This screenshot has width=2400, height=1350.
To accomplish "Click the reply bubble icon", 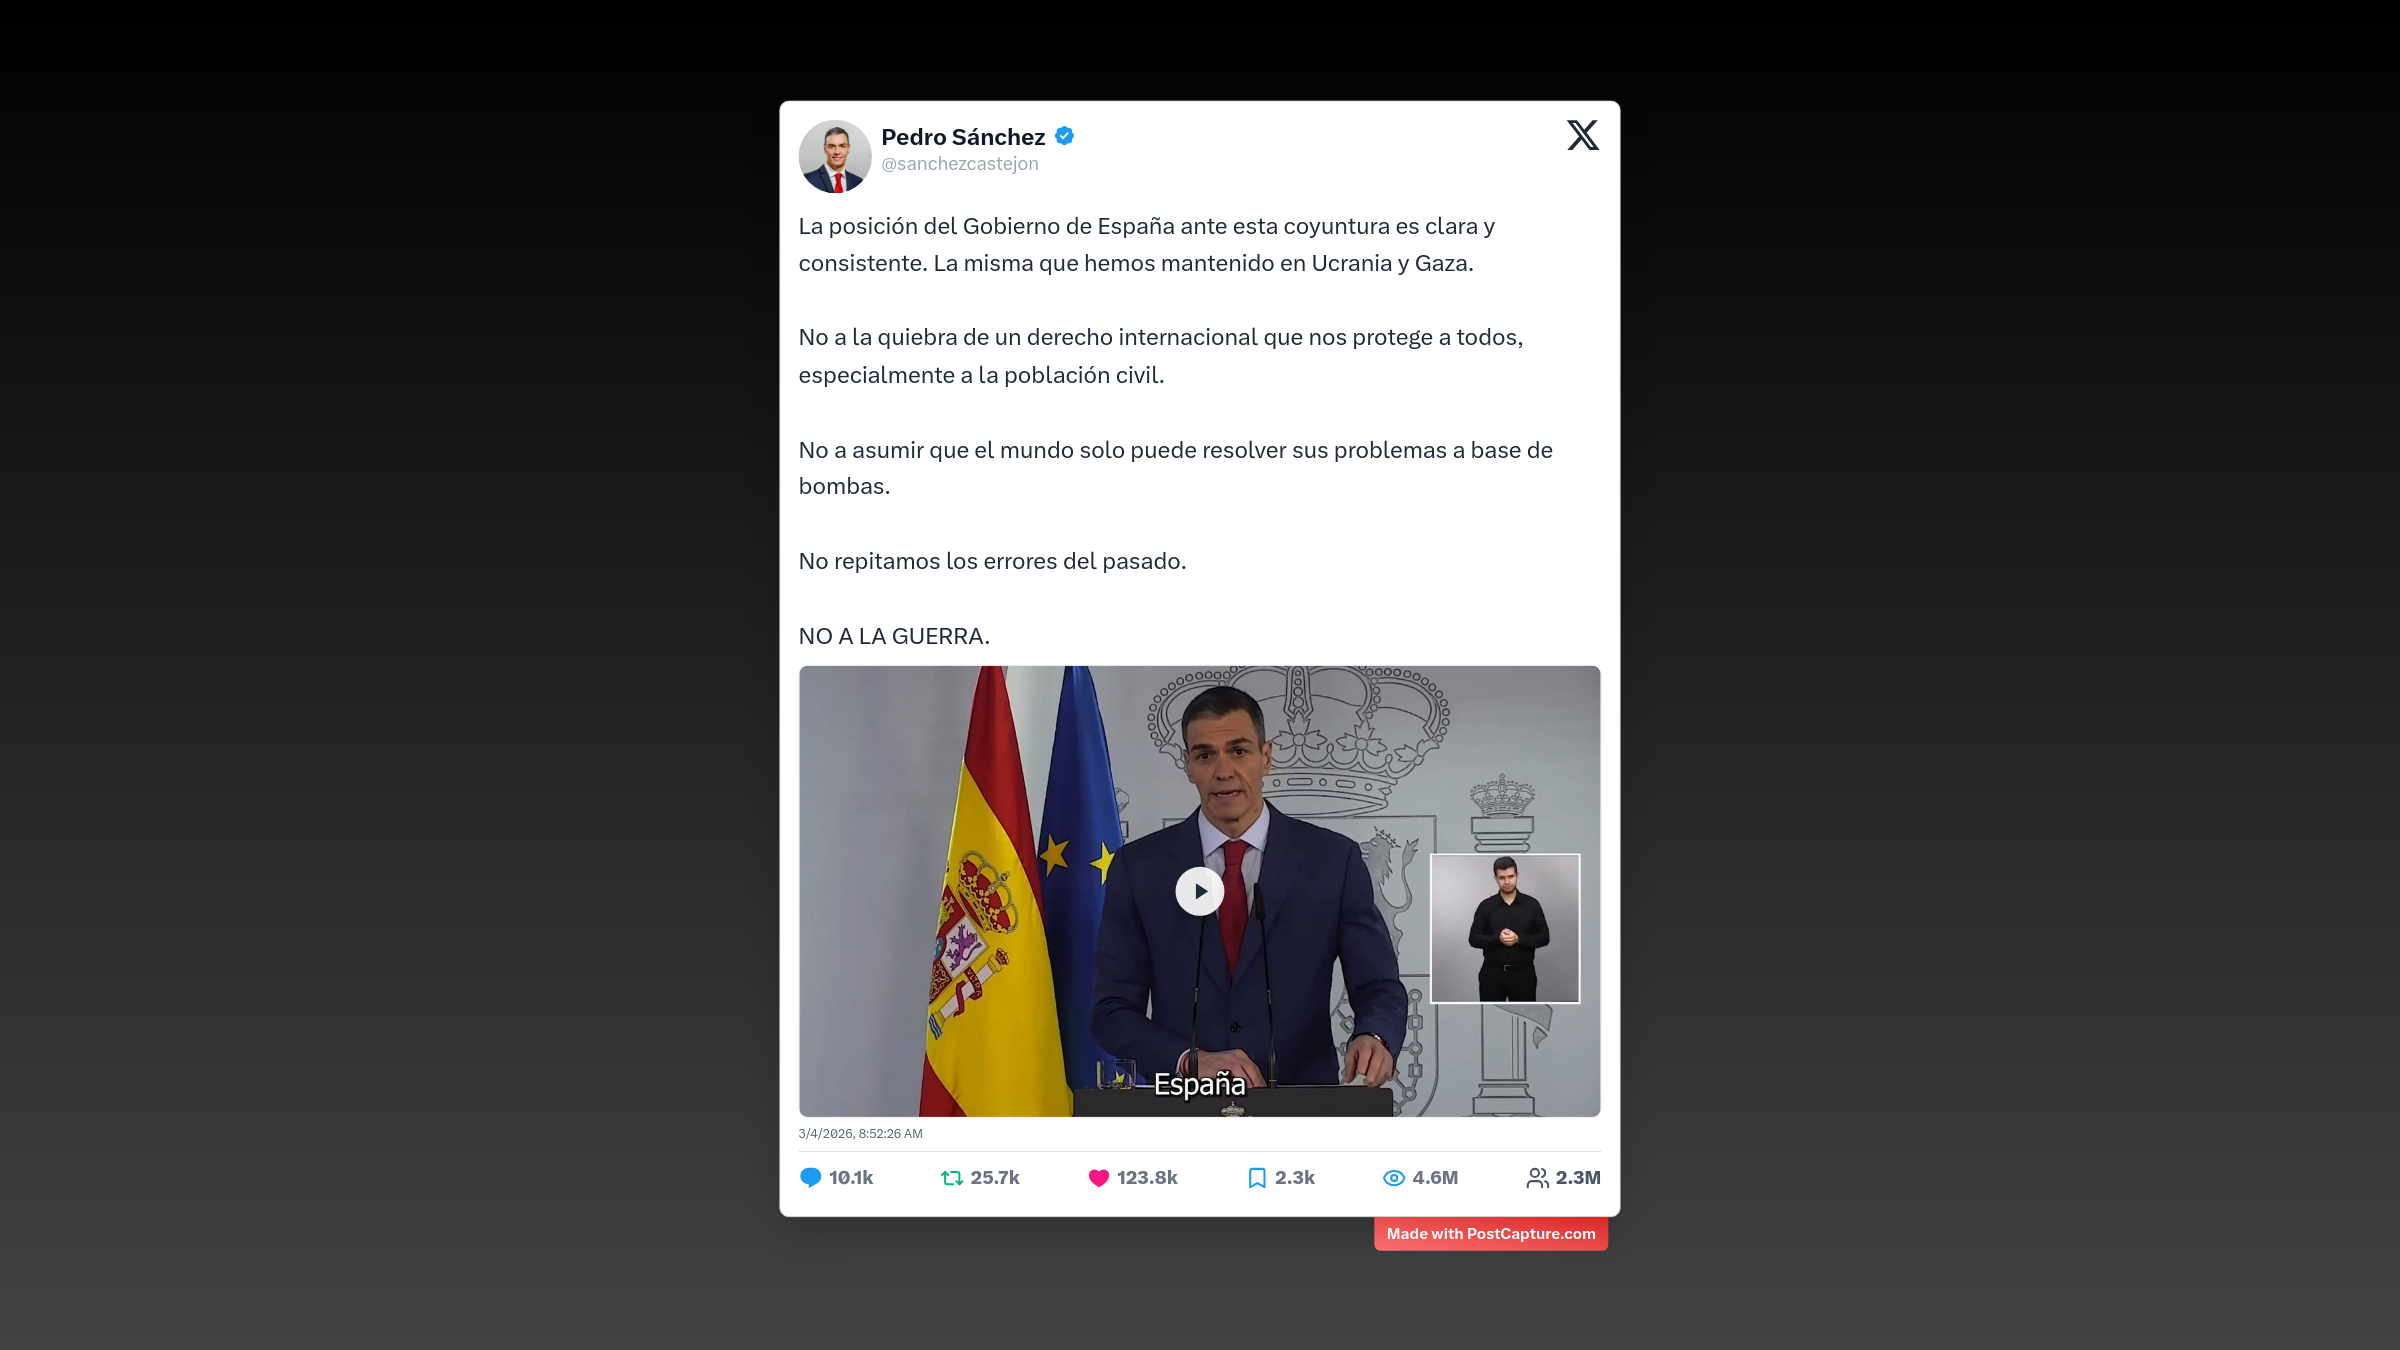I will 810,1178.
